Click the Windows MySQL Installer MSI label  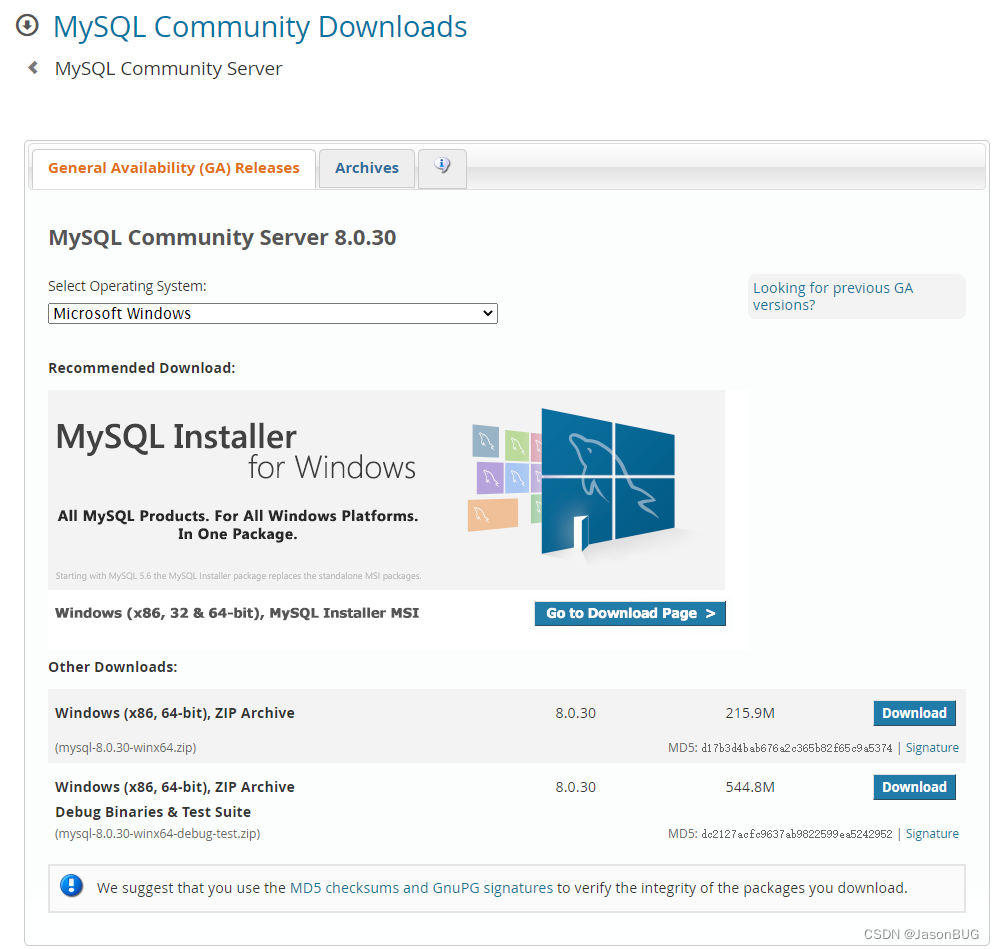point(237,613)
